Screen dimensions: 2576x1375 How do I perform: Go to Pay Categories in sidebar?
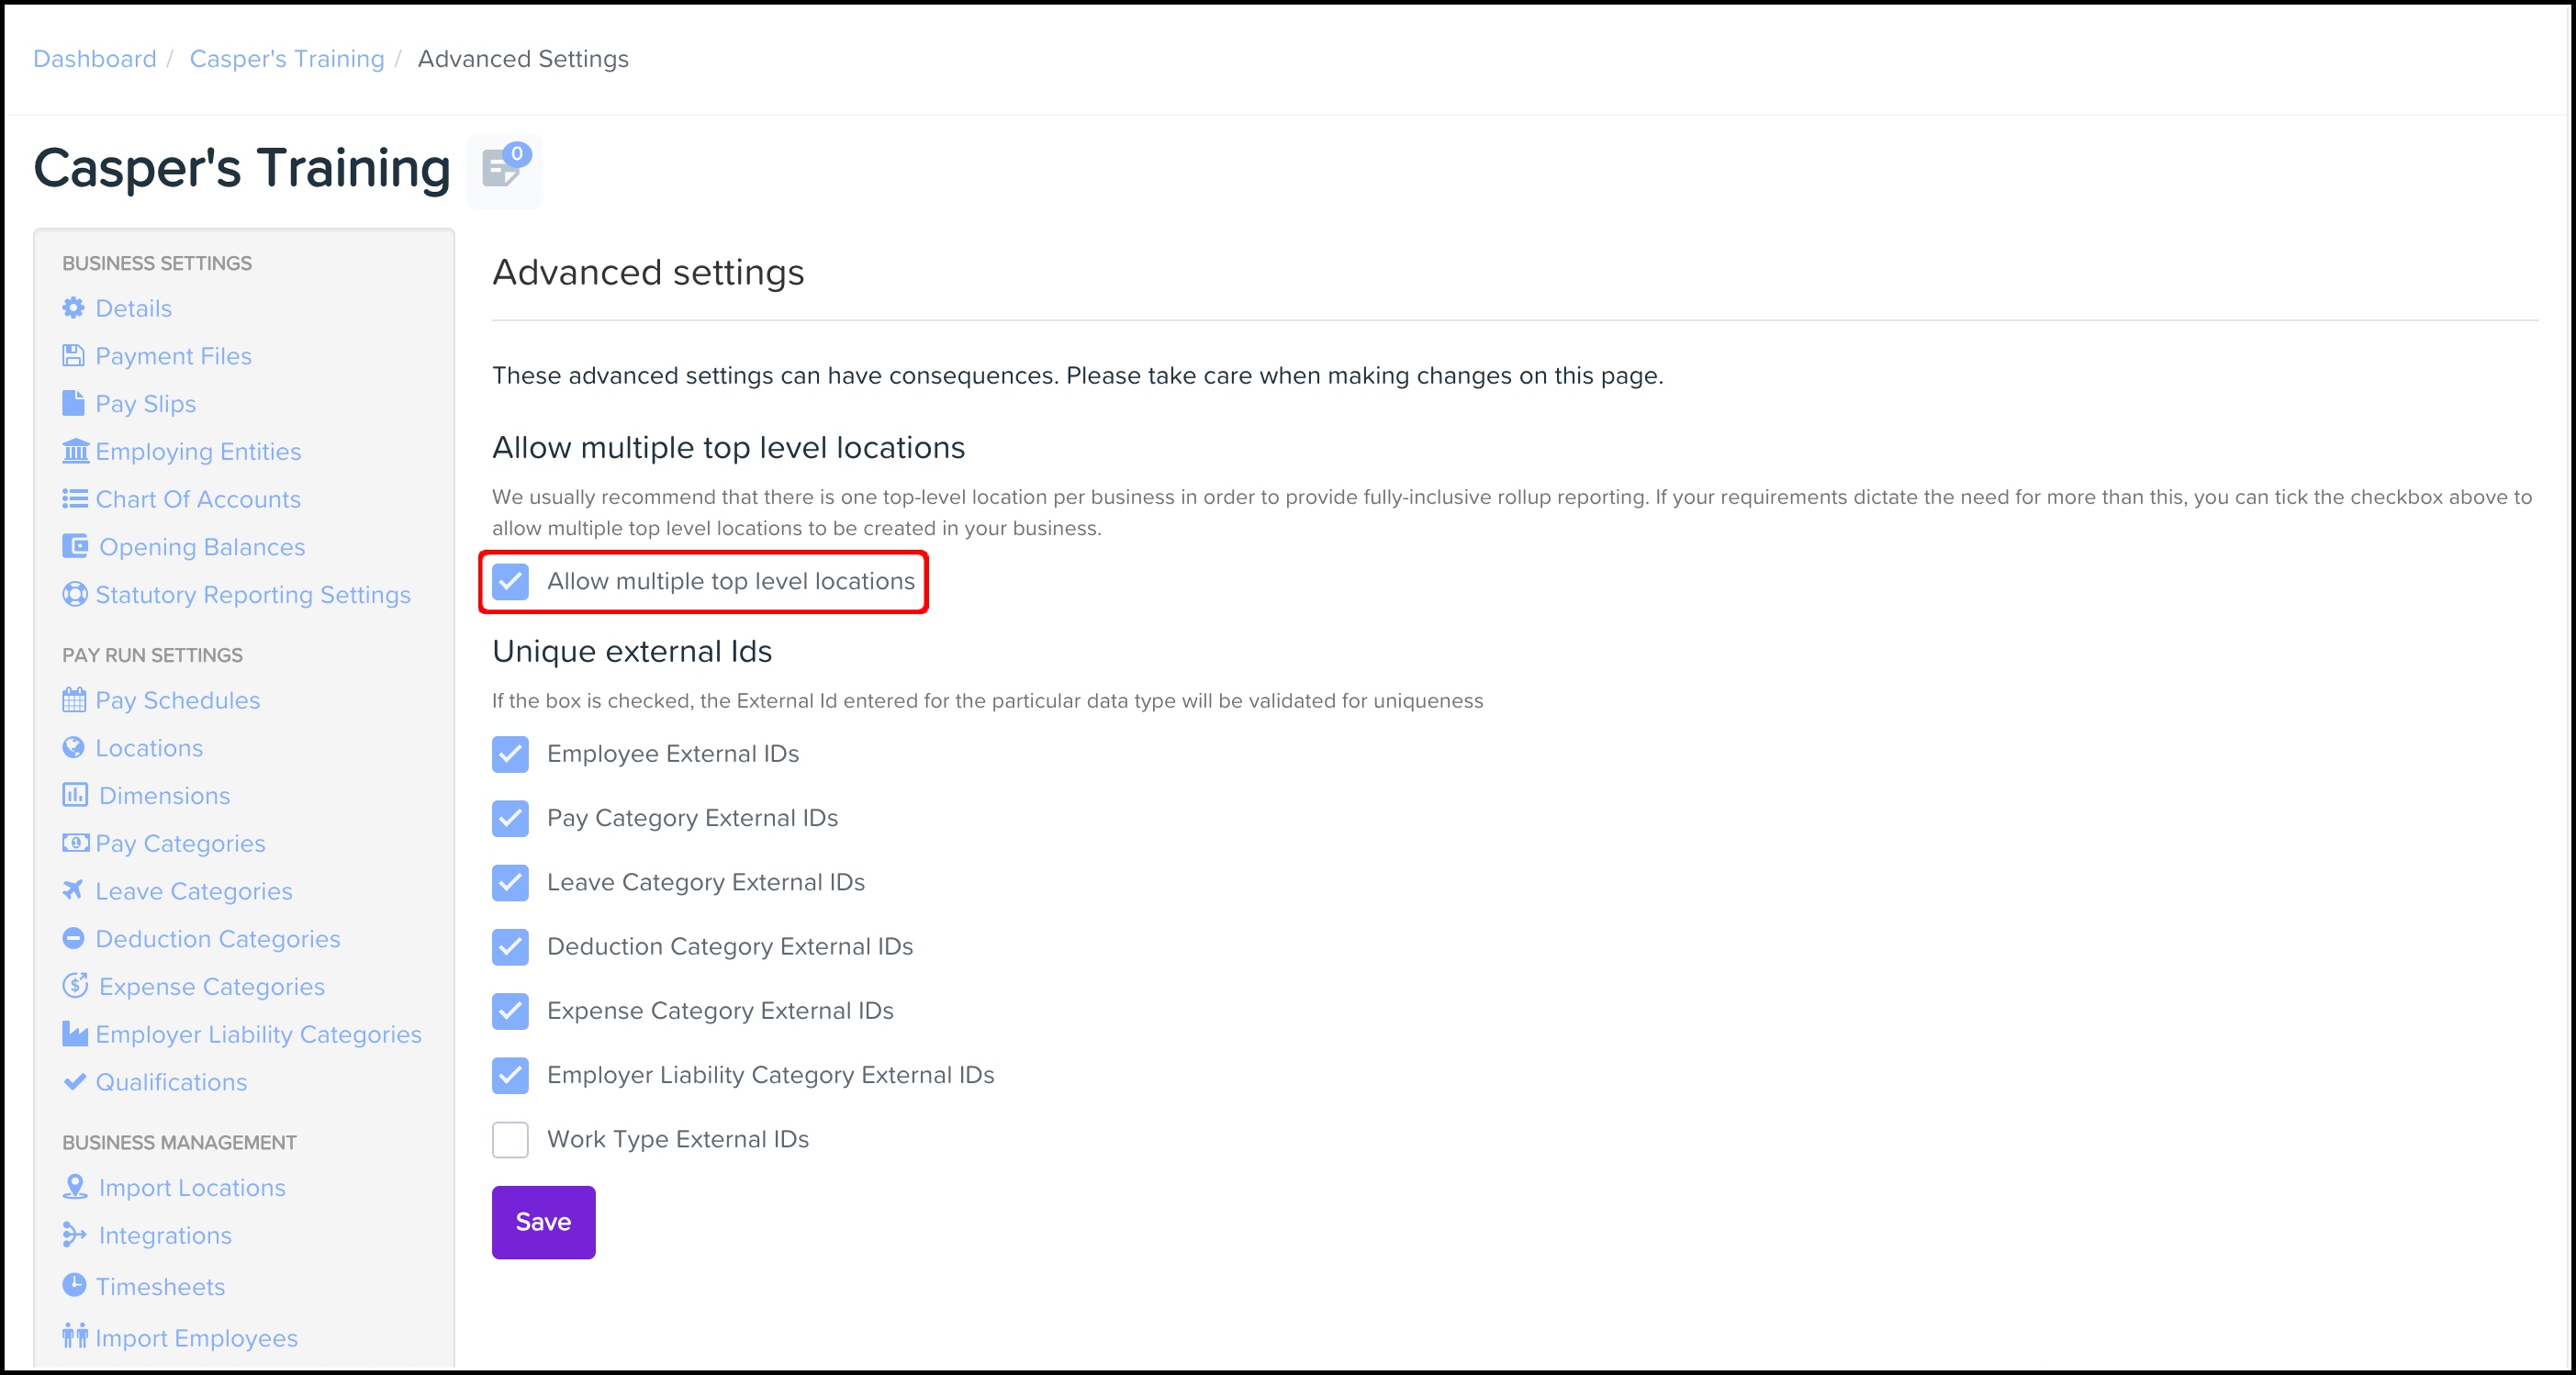(x=180, y=843)
